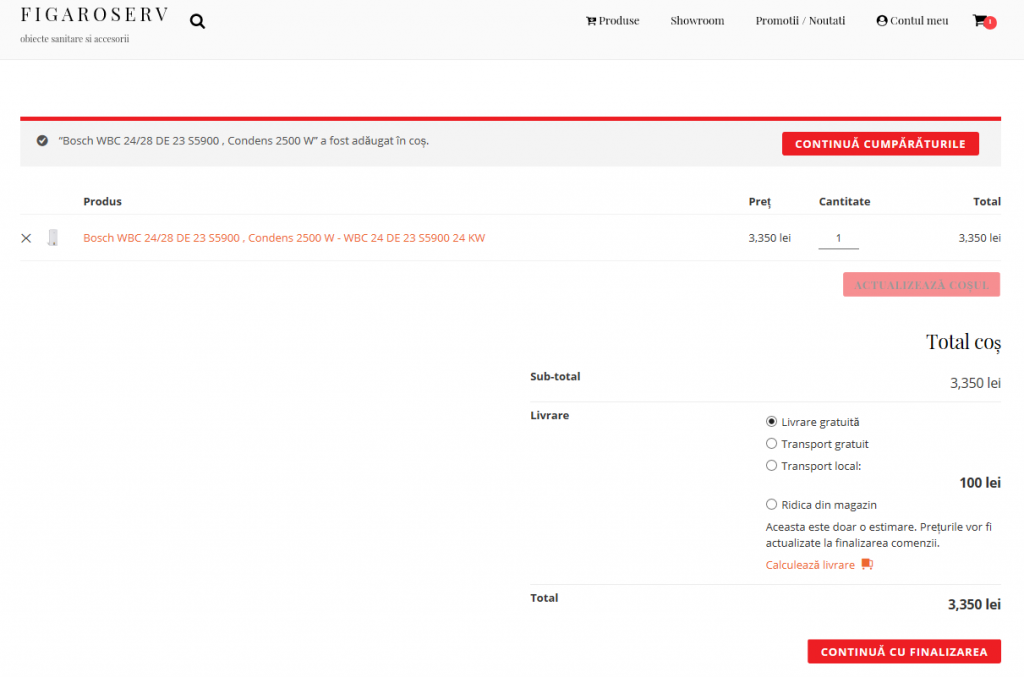Click the Continuă cumpărăturile button
1024x677 pixels.
[880, 144]
